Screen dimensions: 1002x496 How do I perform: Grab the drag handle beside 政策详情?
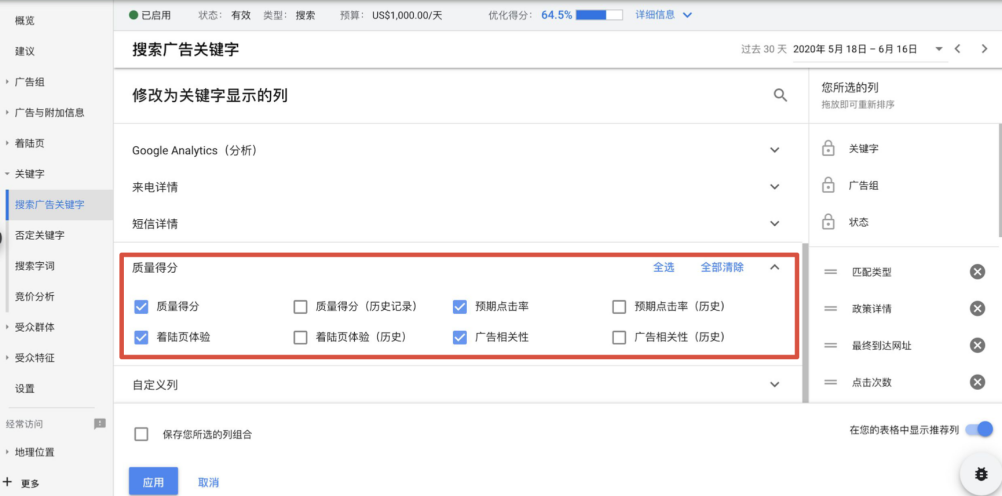[x=830, y=309]
